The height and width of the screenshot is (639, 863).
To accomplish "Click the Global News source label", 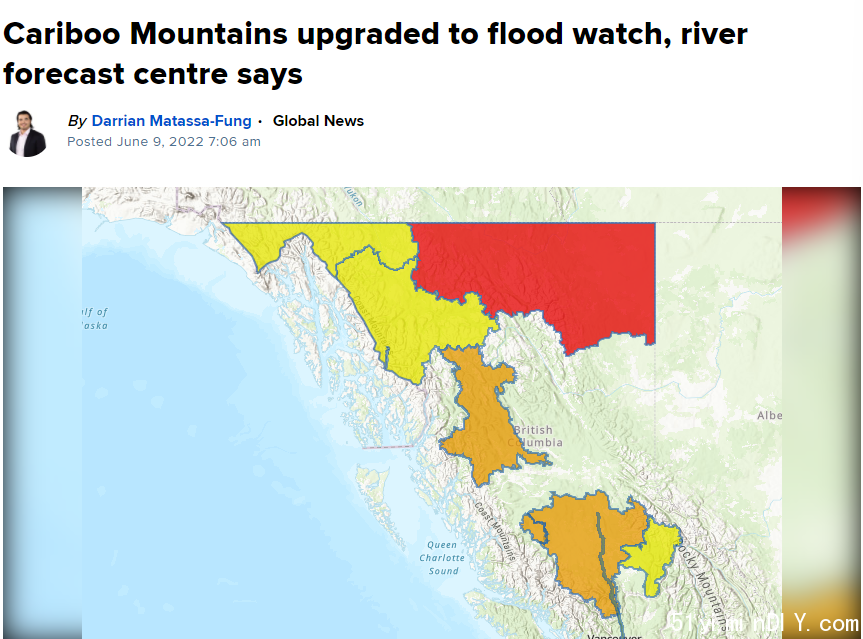I will (318, 121).
